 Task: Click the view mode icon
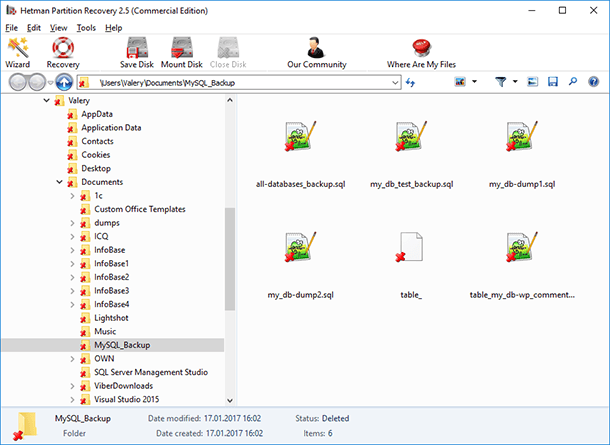pyautogui.click(x=460, y=82)
